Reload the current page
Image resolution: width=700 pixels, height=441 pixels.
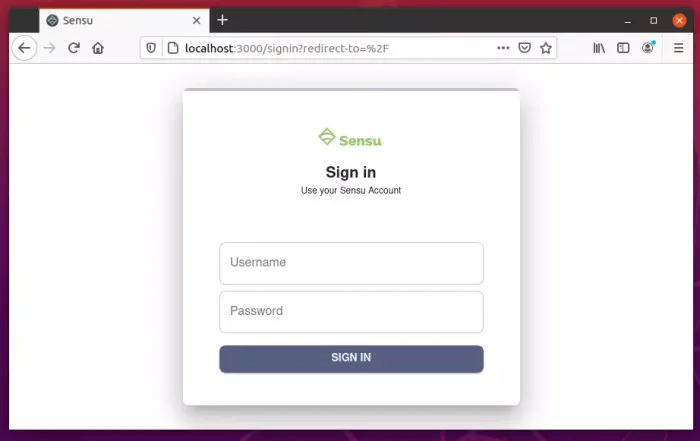coord(74,48)
